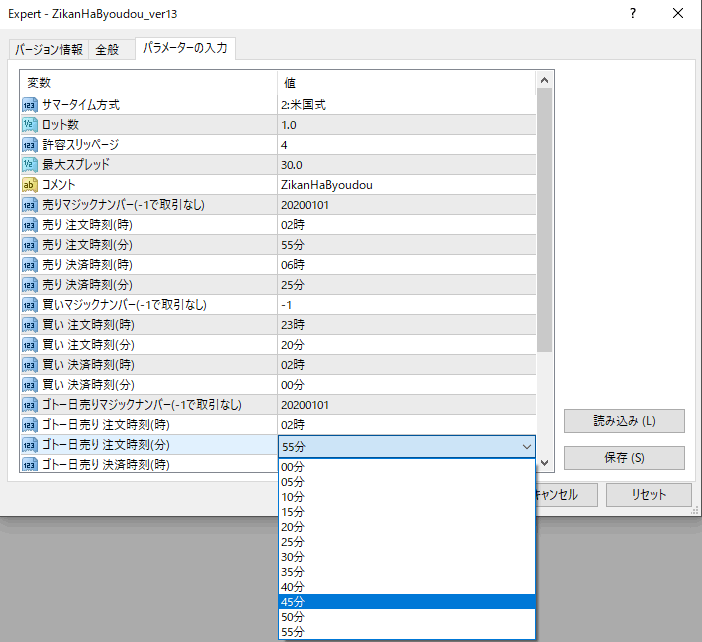Select 35分 from the dropdown list
This screenshot has height=642, width=702.
pos(407,572)
